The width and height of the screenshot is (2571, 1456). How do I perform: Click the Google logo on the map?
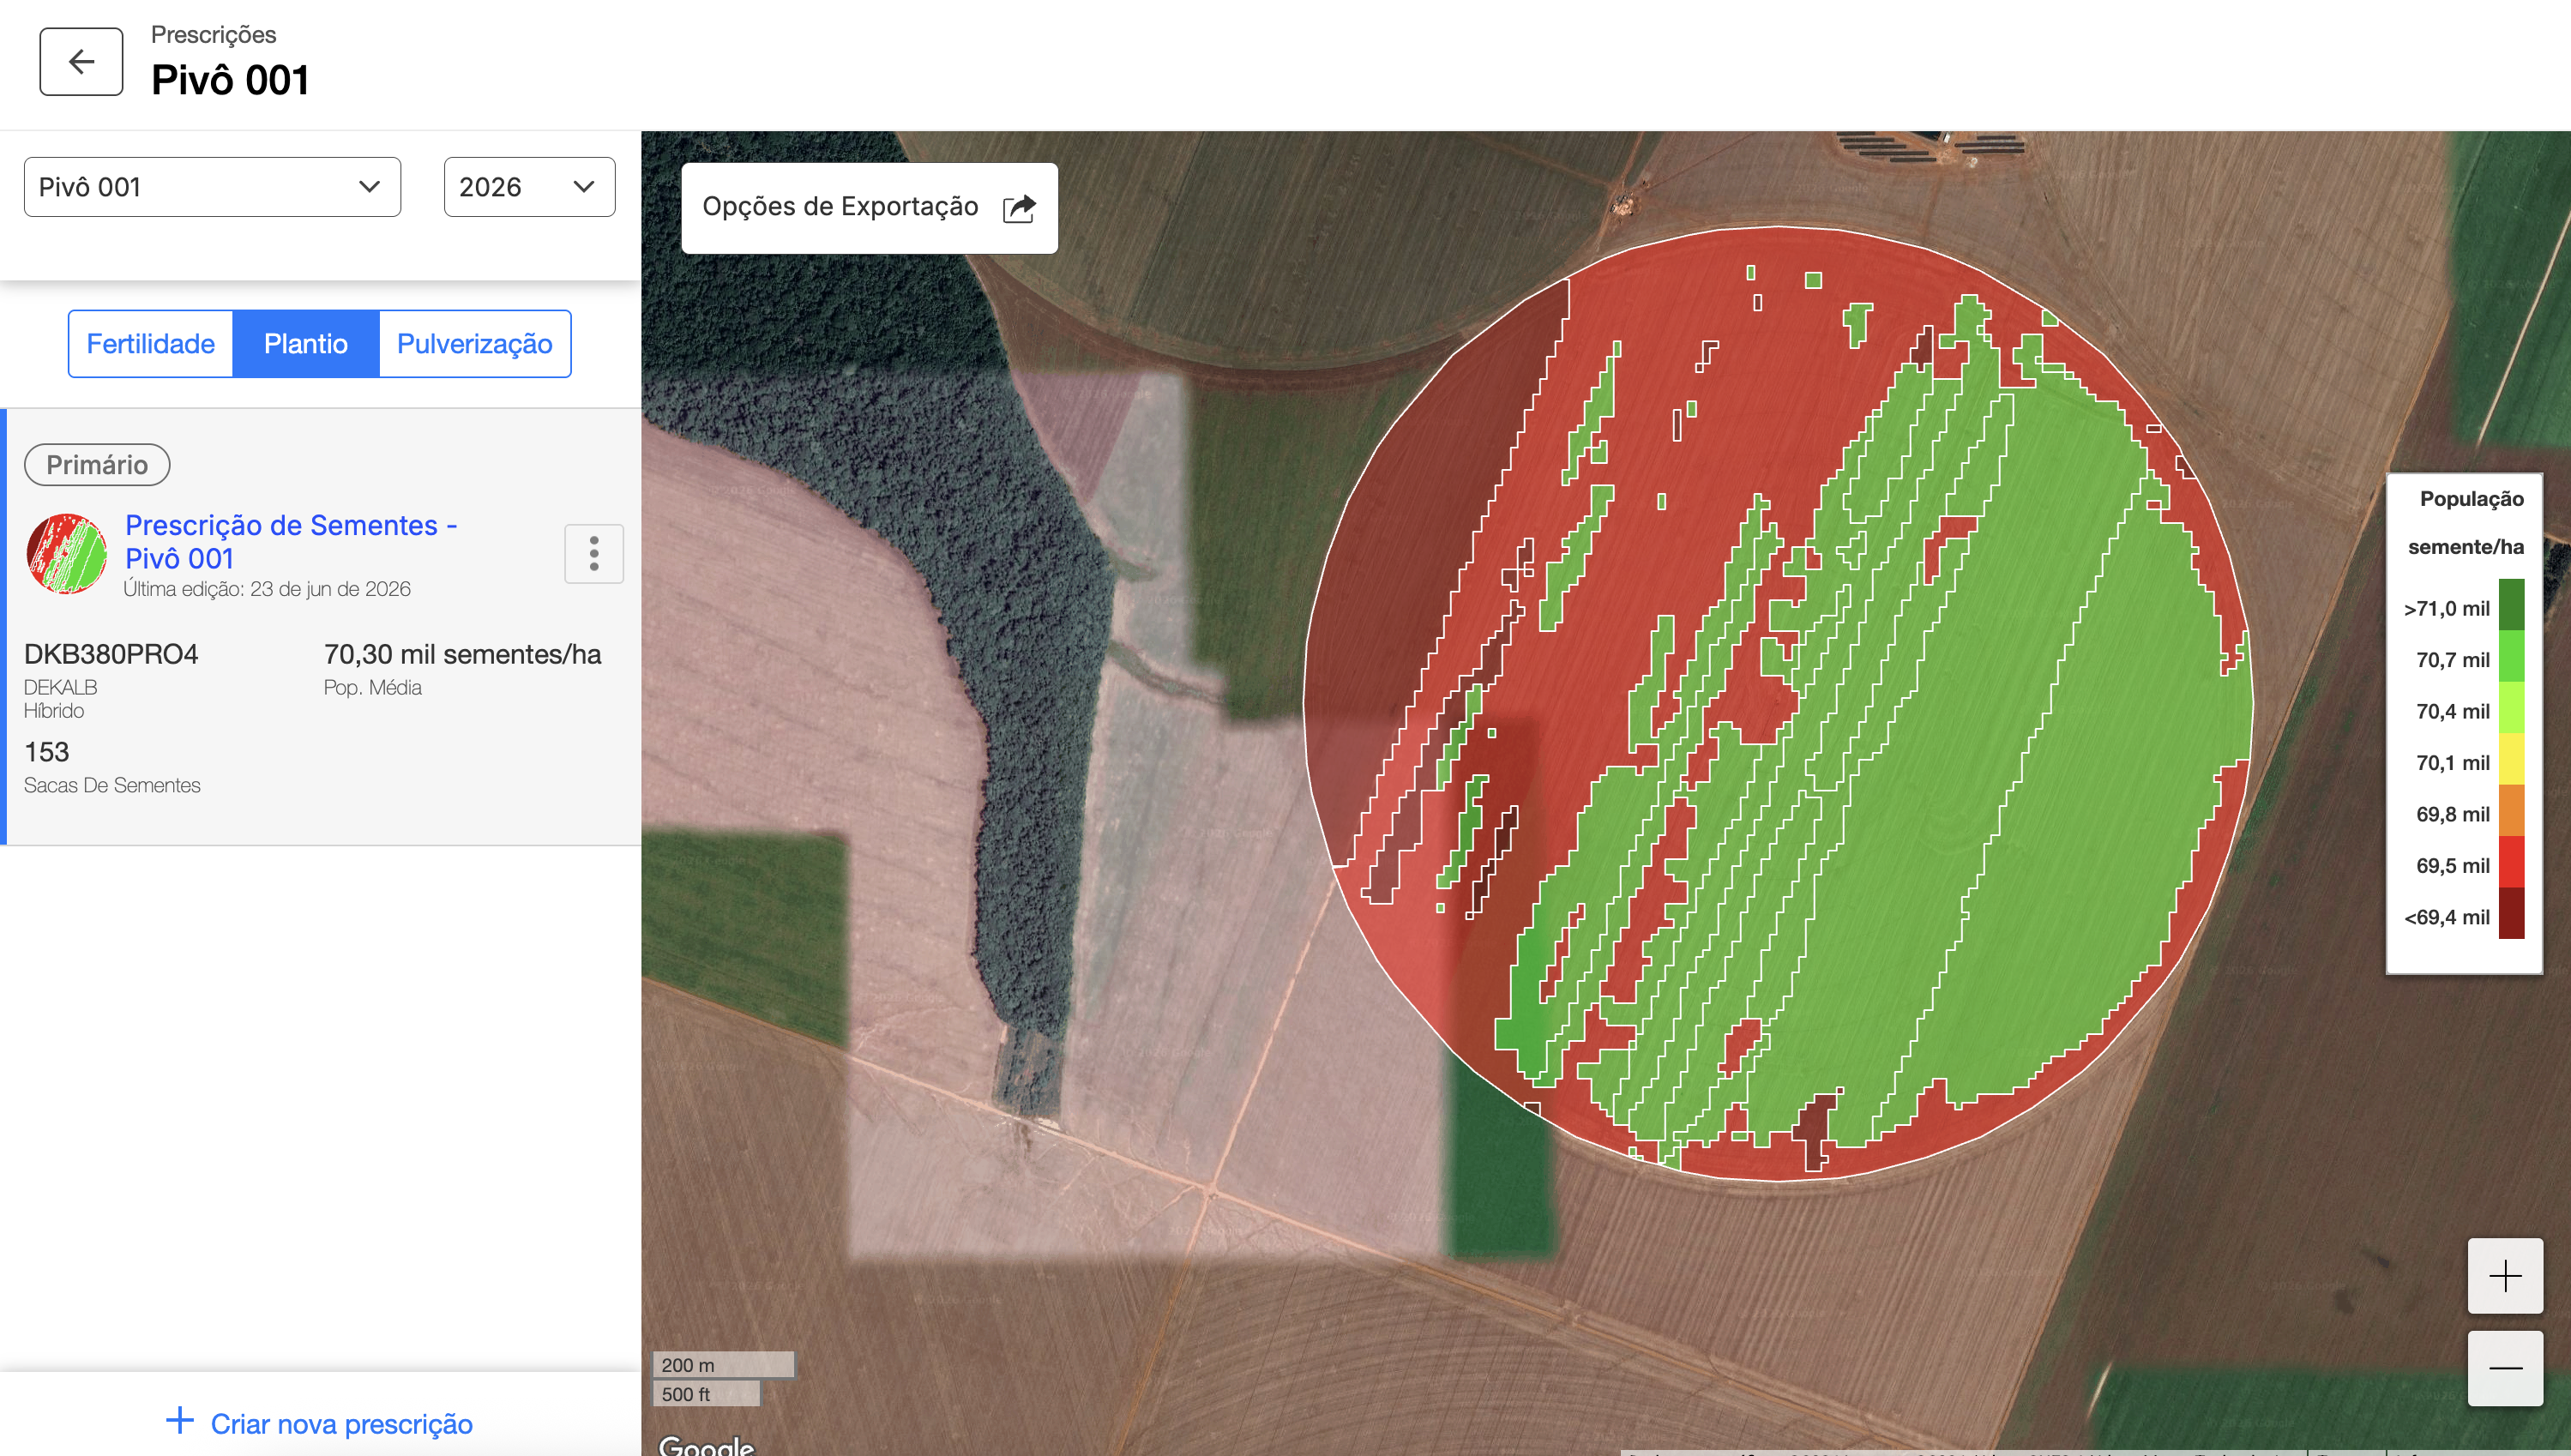coord(706,1445)
